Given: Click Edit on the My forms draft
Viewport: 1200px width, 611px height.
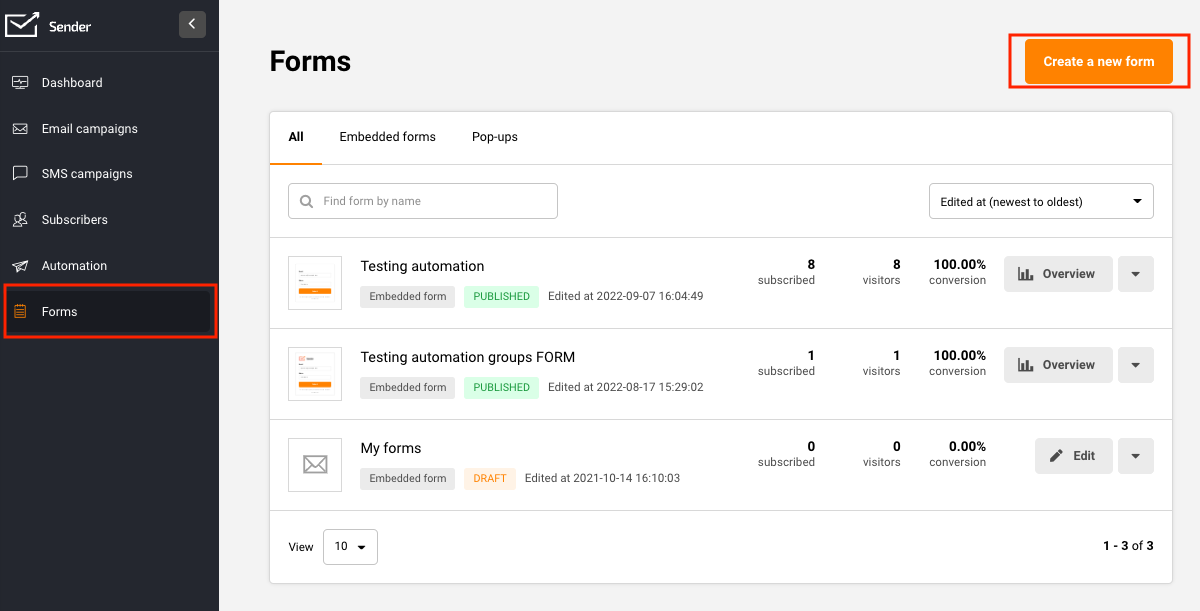Looking at the screenshot, I should 1073,456.
